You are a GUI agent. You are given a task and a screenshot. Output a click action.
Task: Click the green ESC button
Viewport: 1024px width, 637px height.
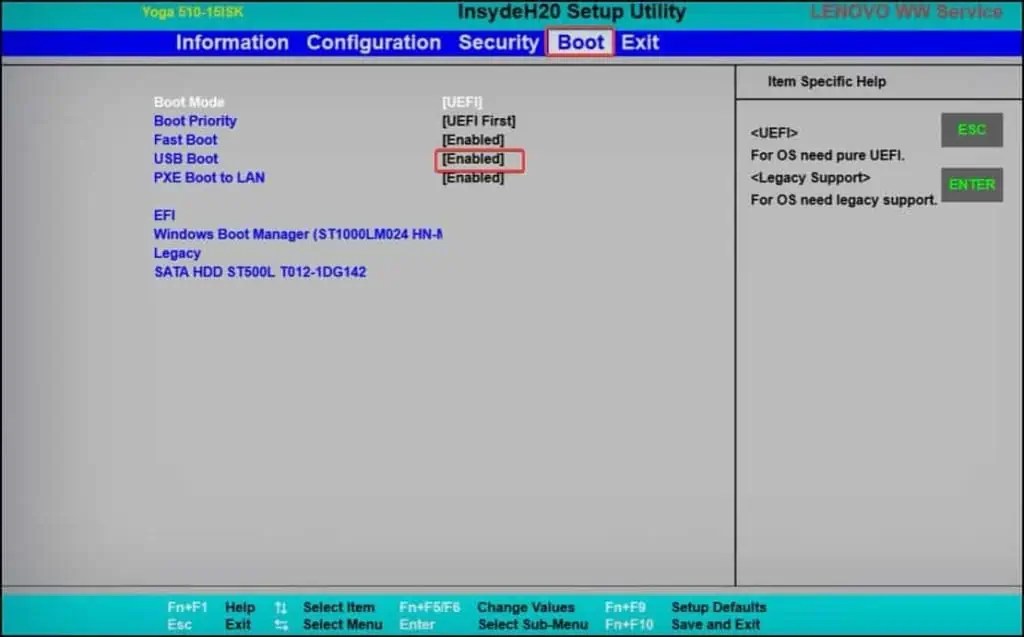tap(971, 130)
